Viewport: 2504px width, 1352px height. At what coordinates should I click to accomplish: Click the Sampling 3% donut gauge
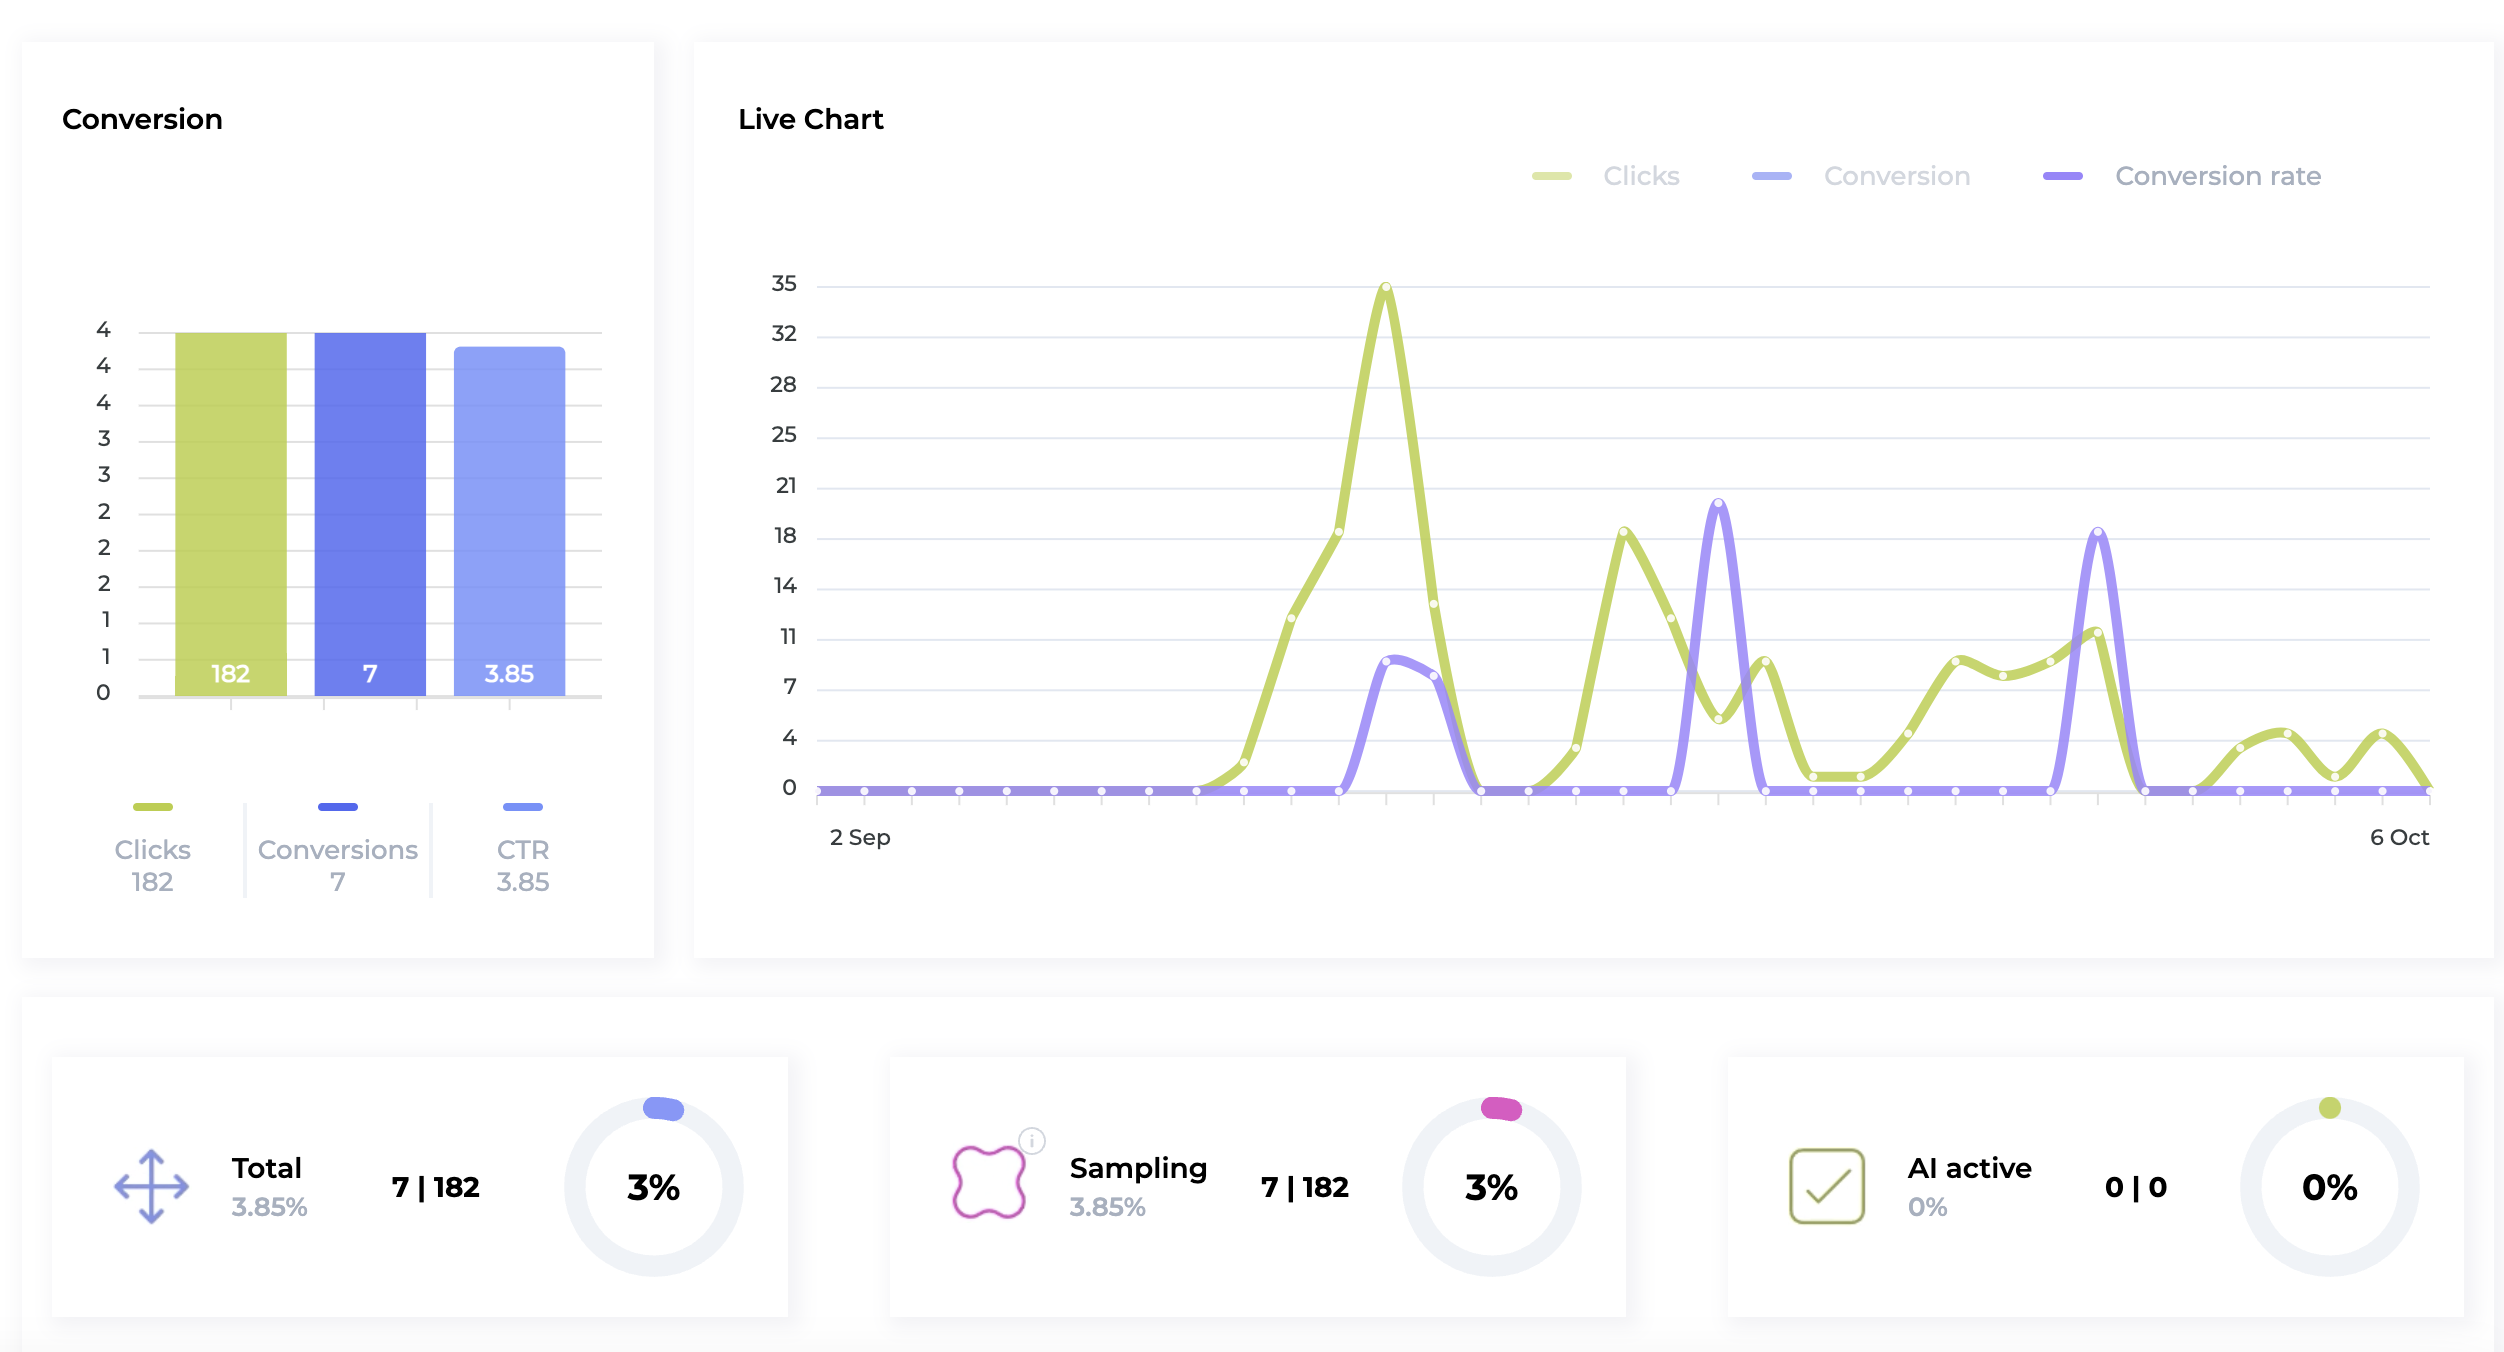(x=1491, y=1186)
